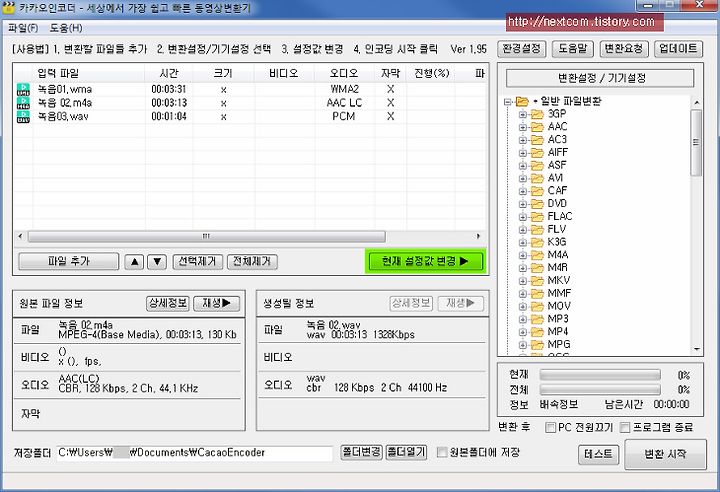The width and height of the screenshot is (720, 492).
Task: Expand the MOV tree node
Action: (x=523, y=306)
